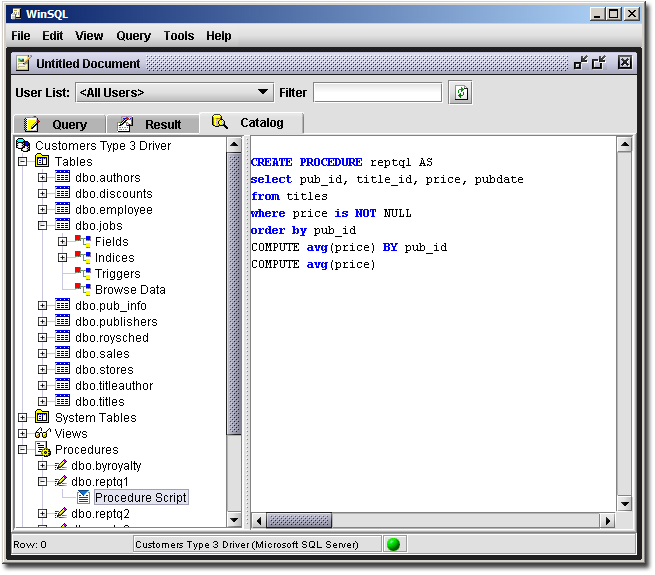
Task: Switch to the Result tab
Action: point(152,125)
